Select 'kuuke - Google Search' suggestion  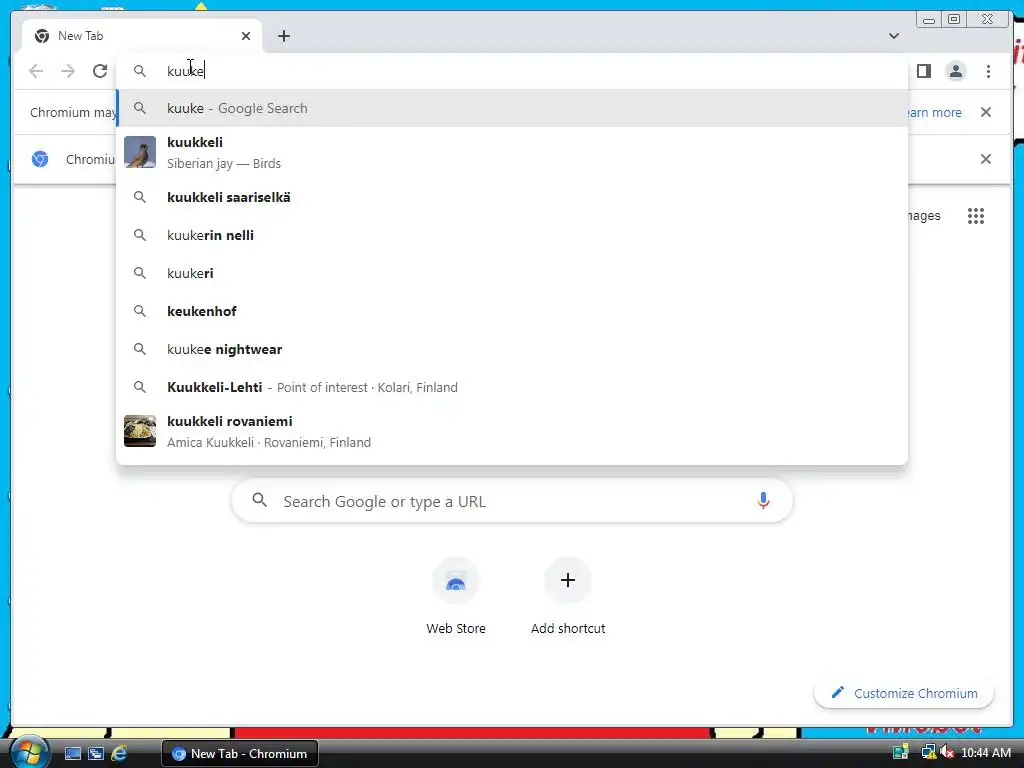512,108
